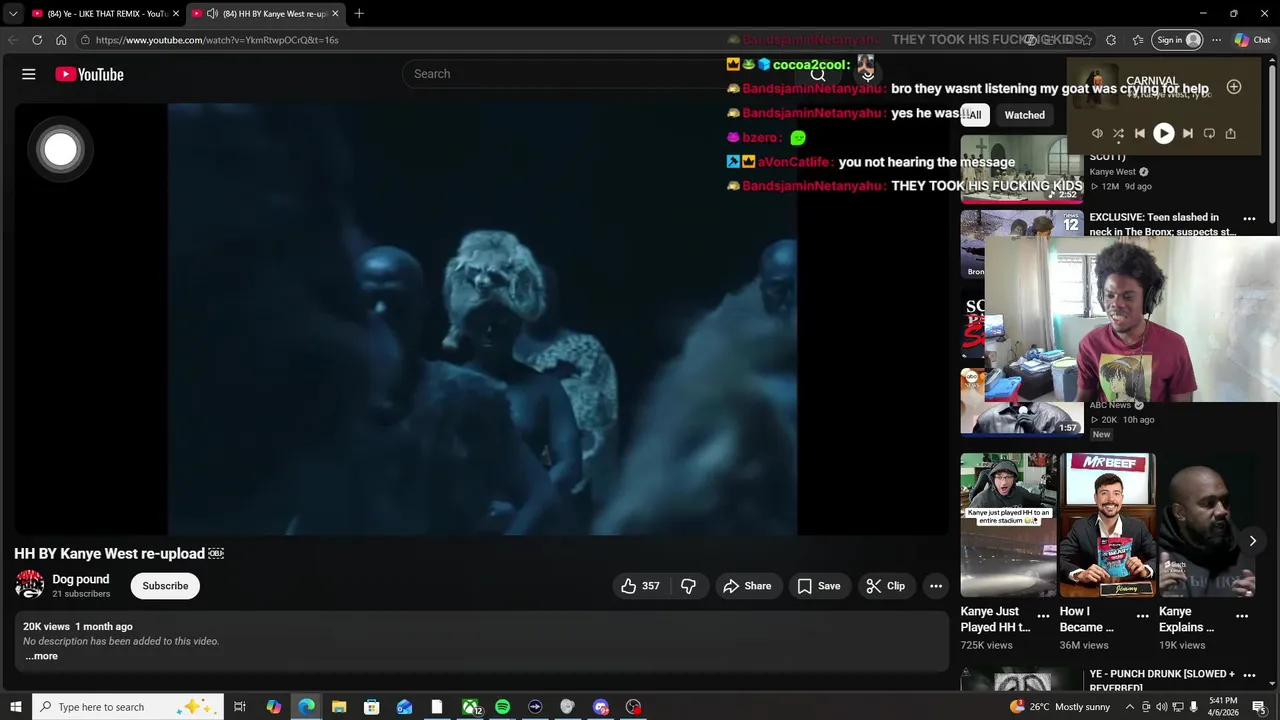Click the YouTube search magnifier button
This screenshot has height=720, width=1280.
[x=818, y=74]
